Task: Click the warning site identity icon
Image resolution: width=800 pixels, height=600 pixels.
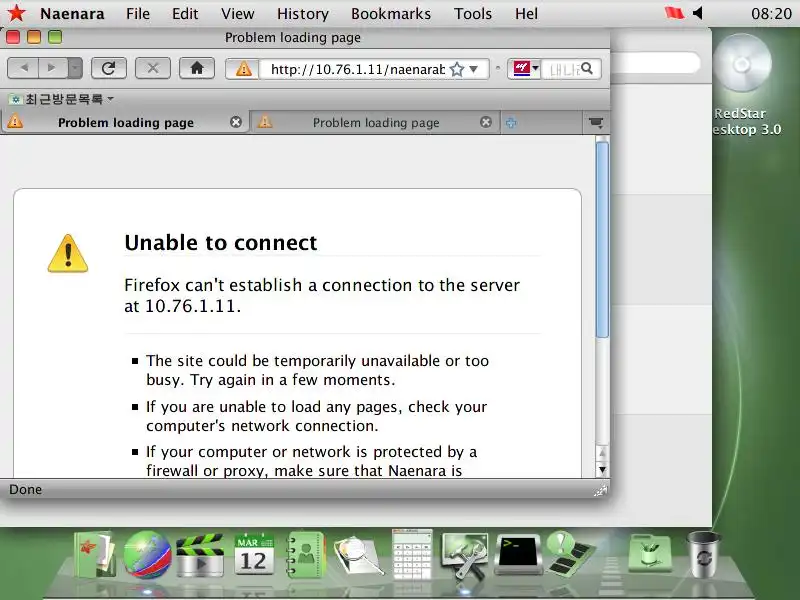Action: point(243,68)
